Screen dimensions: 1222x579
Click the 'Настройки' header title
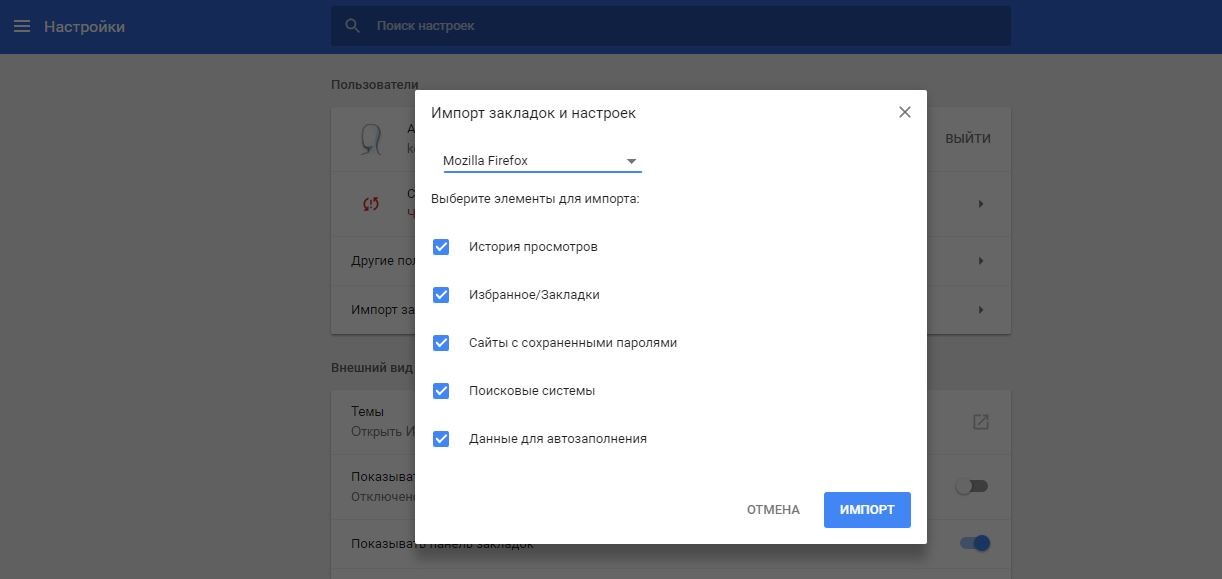(x=84, y=27)
